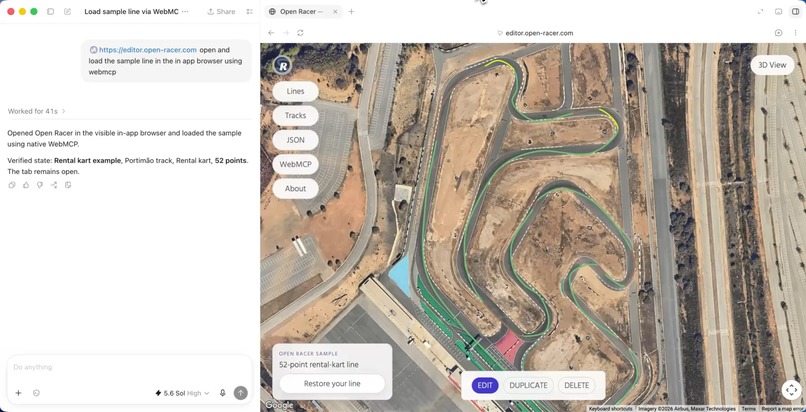The image size is (806, 412).
Task: Open the WebMCP menu
Action: click(296, 164)
